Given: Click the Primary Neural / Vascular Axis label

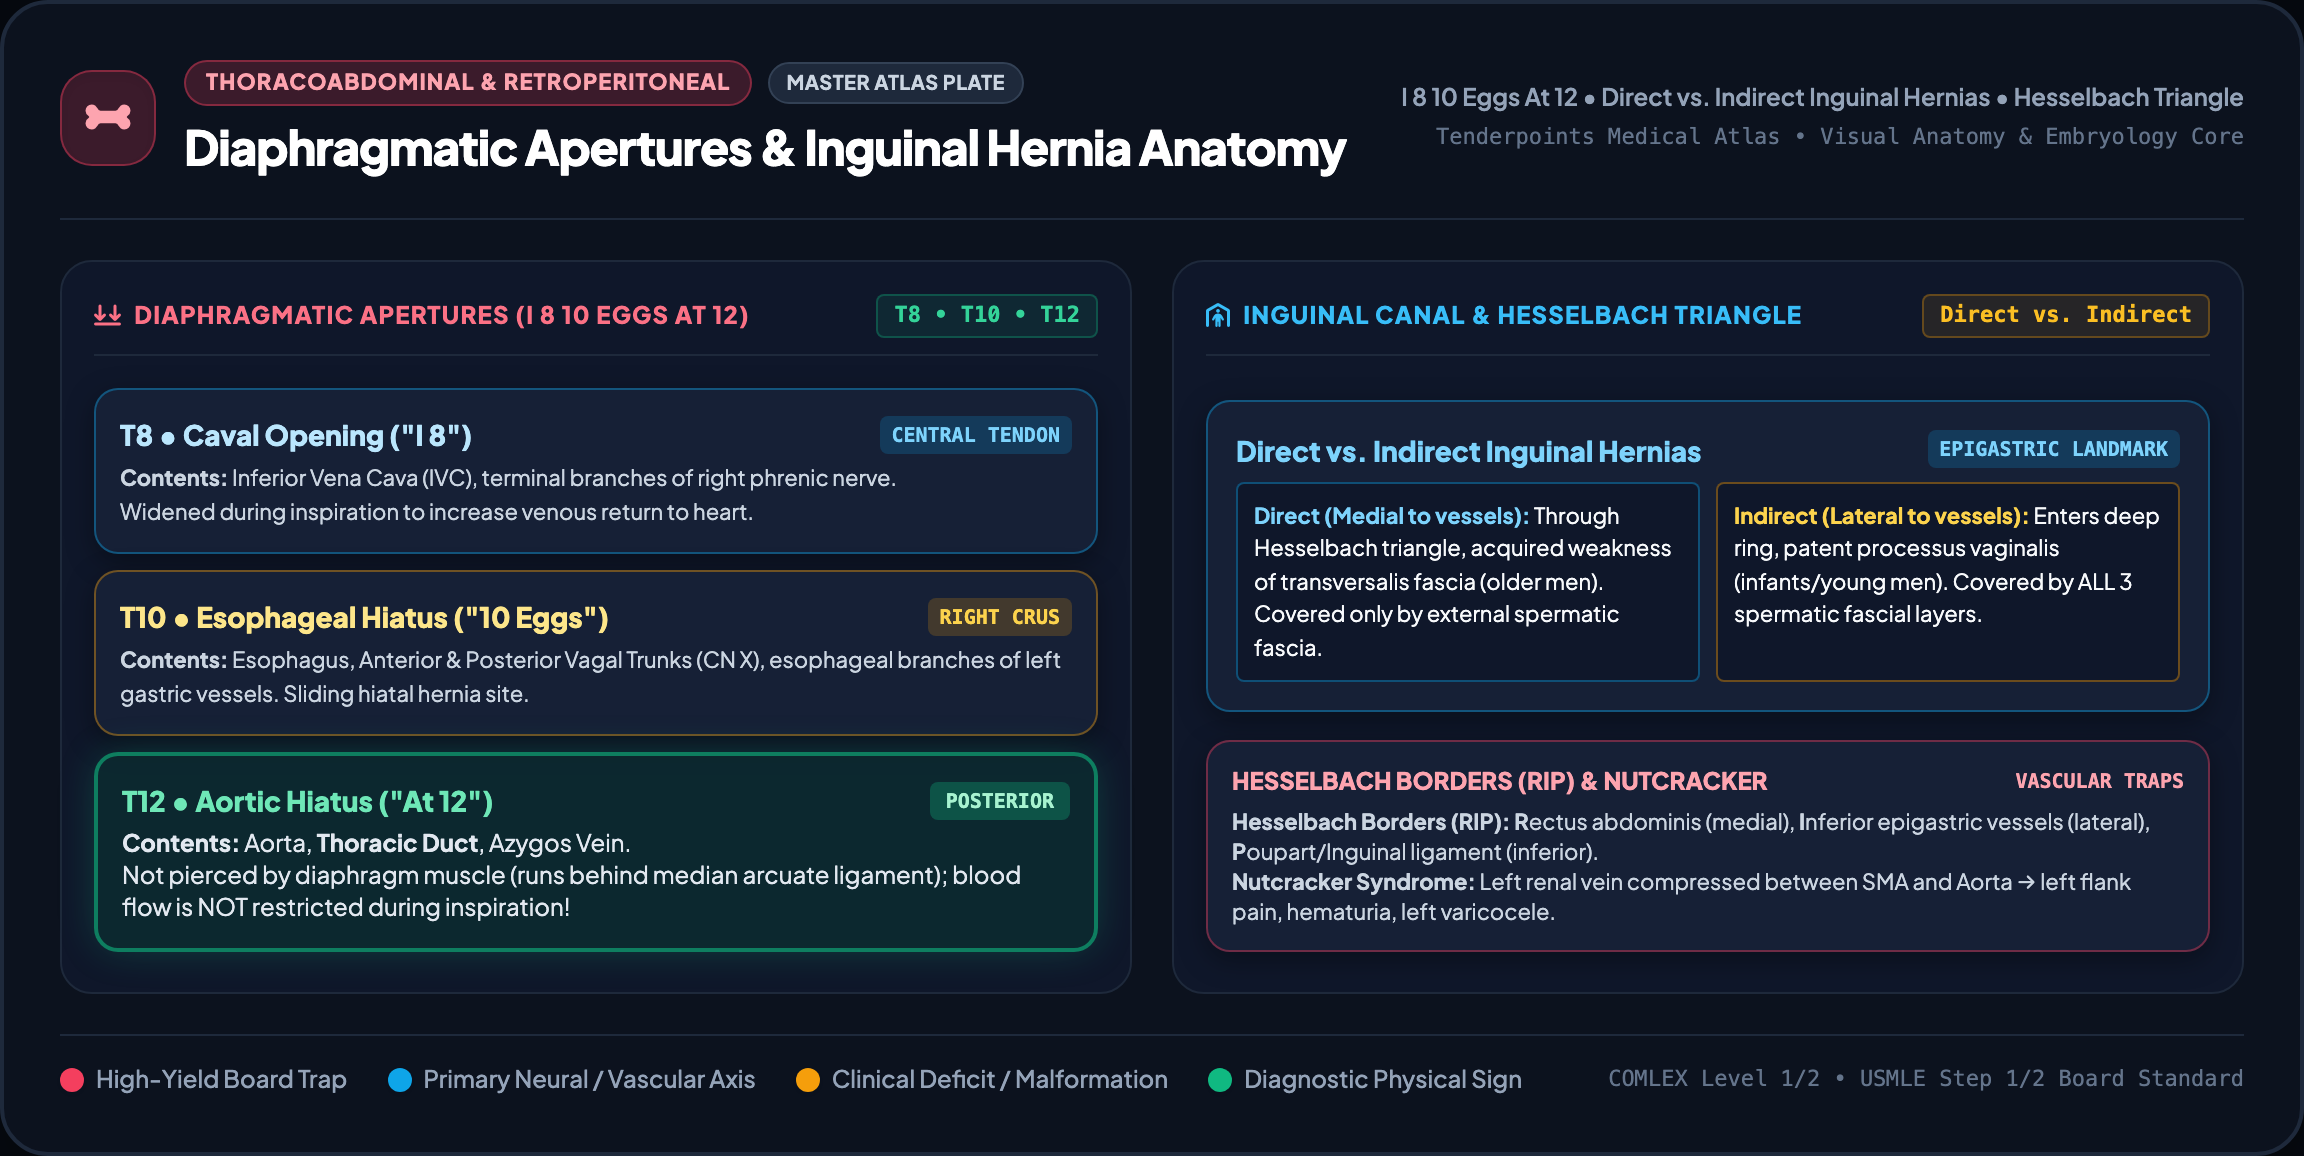Looking at the screenshot, I should [x=589, y=1080].
